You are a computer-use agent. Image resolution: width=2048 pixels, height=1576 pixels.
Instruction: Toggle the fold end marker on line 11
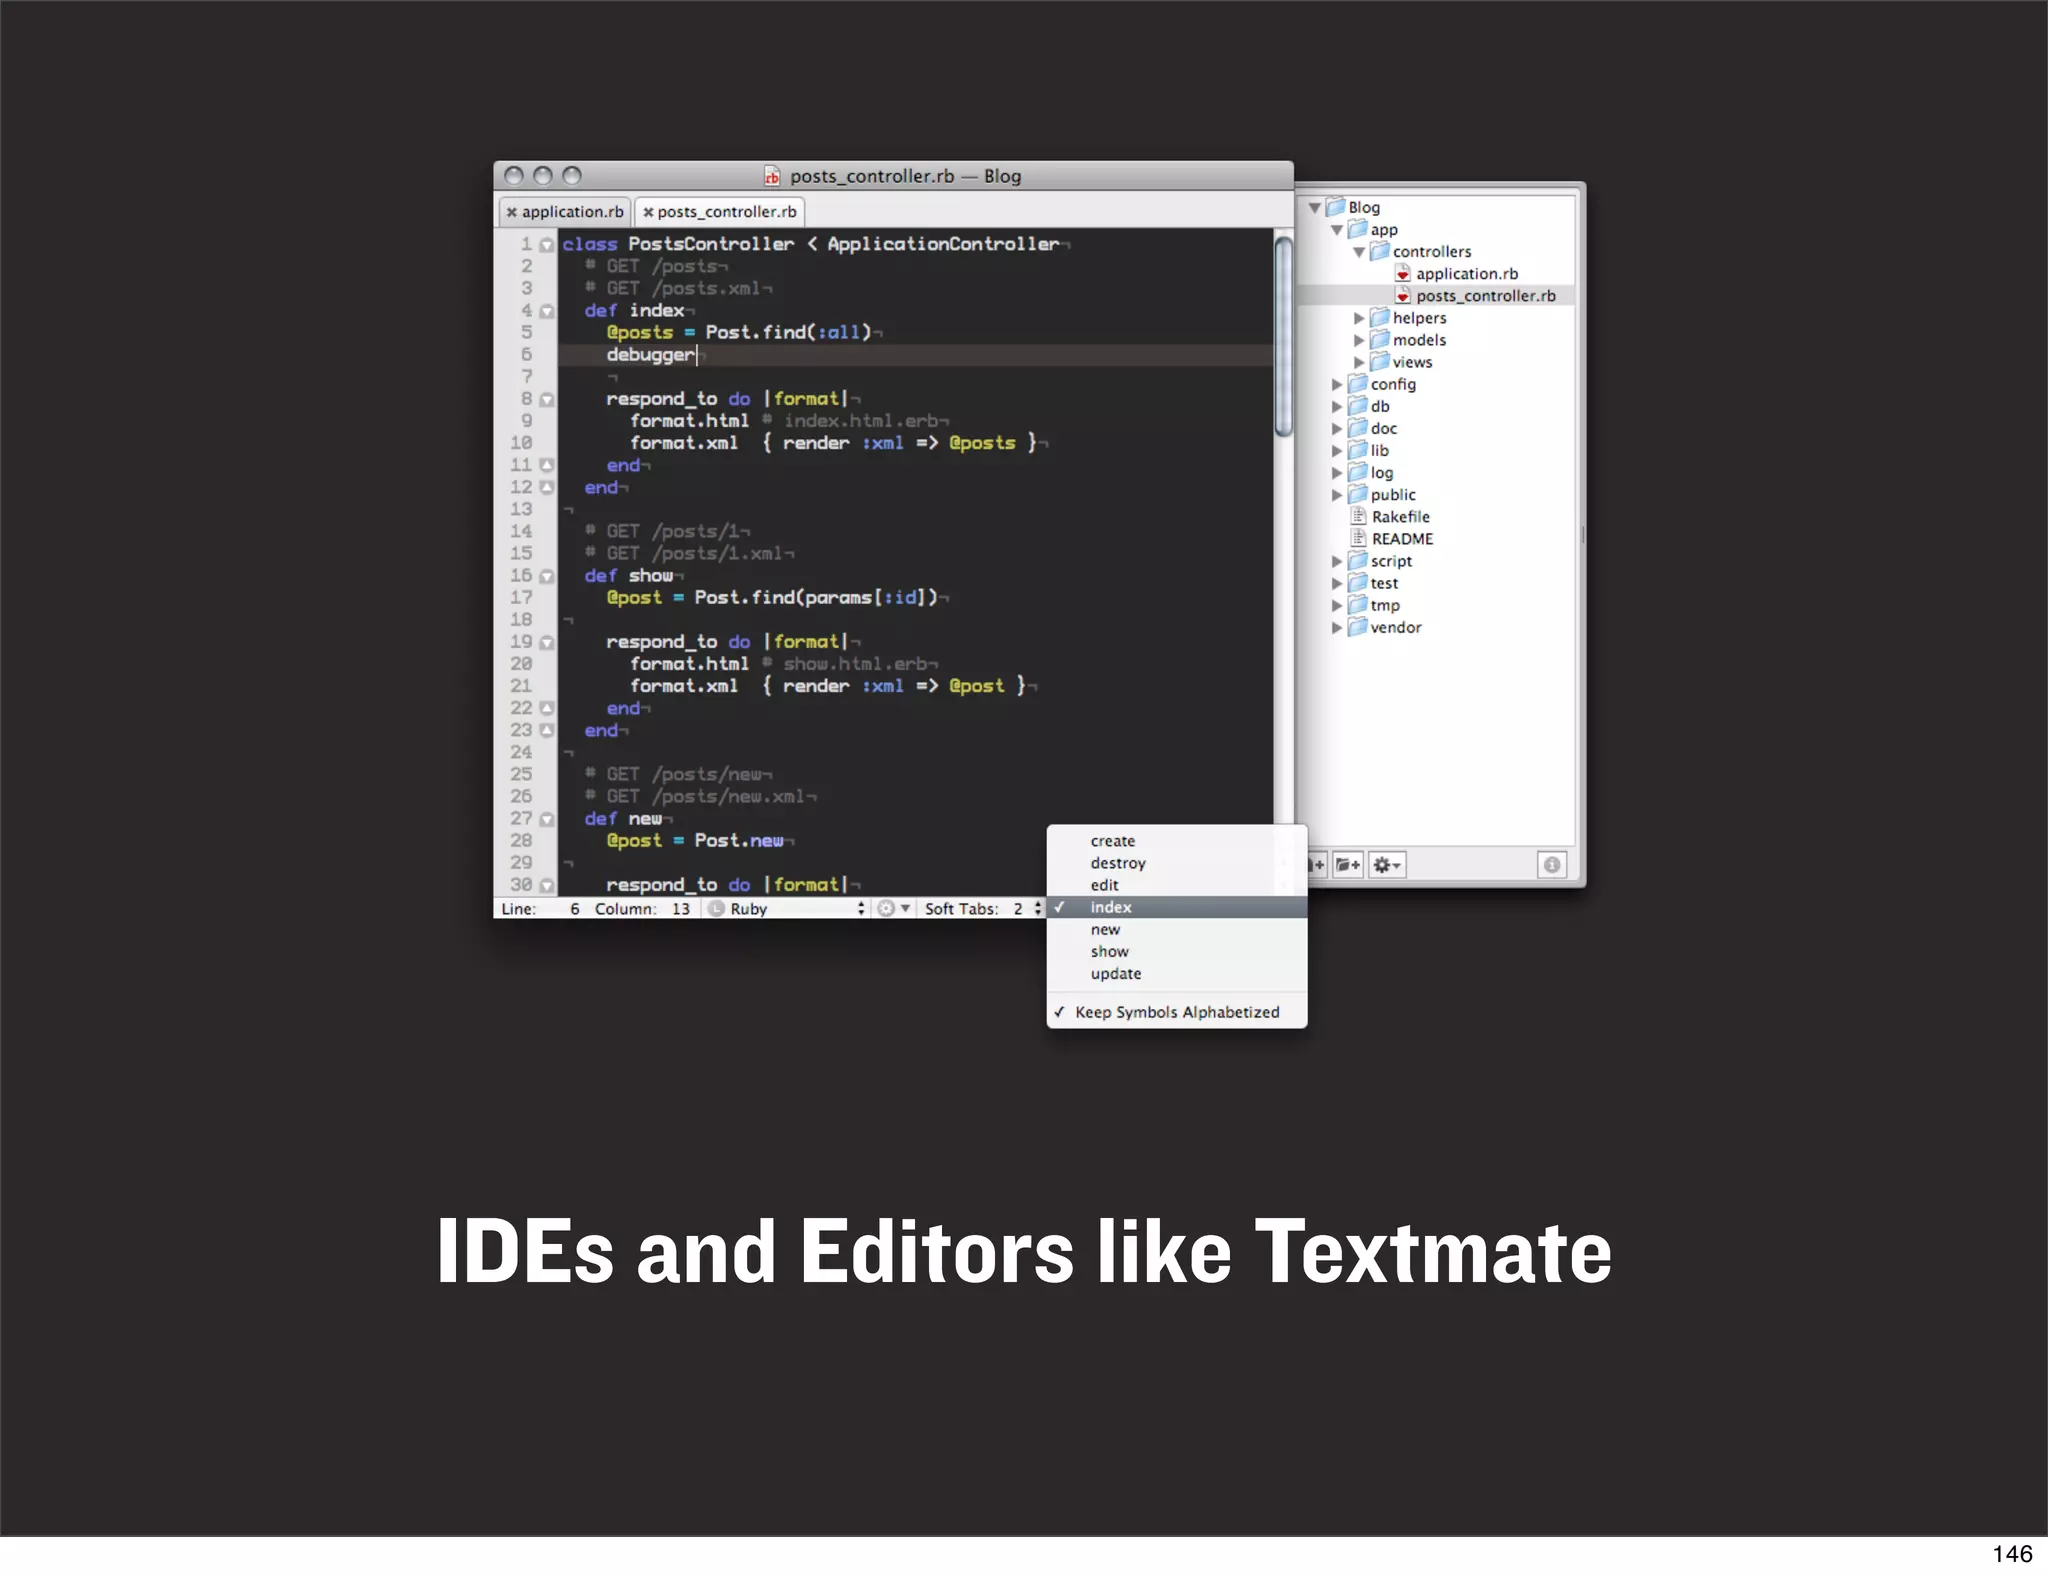coord(546,465)
